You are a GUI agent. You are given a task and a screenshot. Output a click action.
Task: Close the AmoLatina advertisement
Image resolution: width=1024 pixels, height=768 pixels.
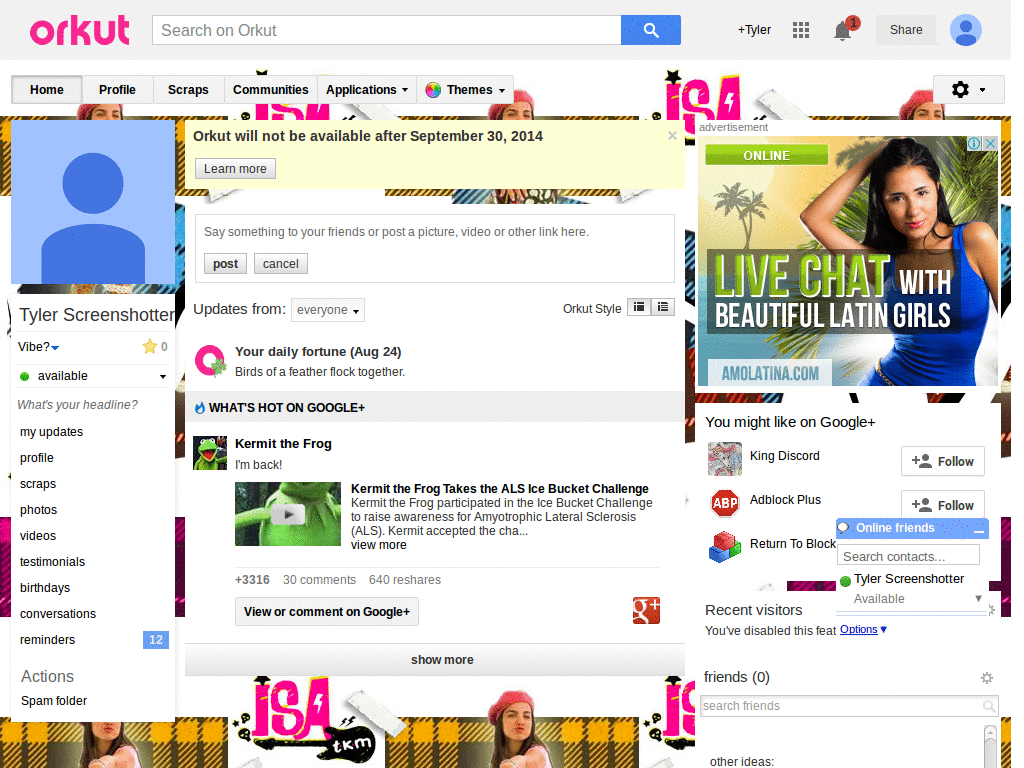point(990,143)
